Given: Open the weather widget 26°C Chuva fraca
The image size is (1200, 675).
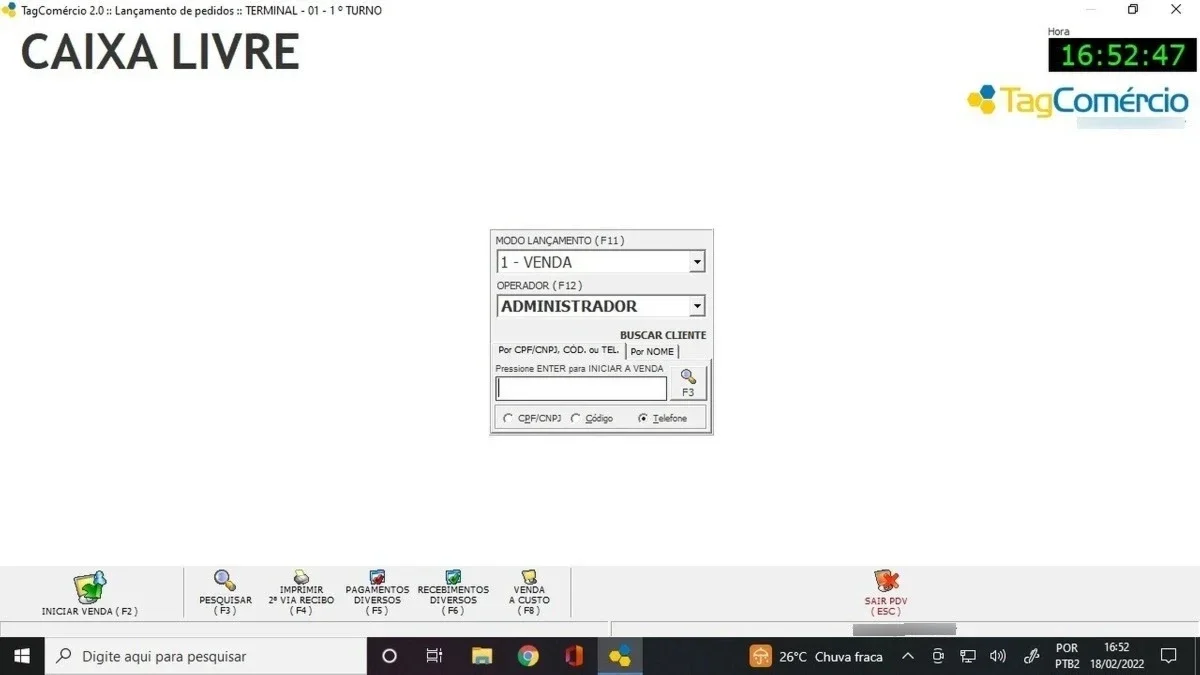Looking at the screenshot, I should tap(817, 656).
